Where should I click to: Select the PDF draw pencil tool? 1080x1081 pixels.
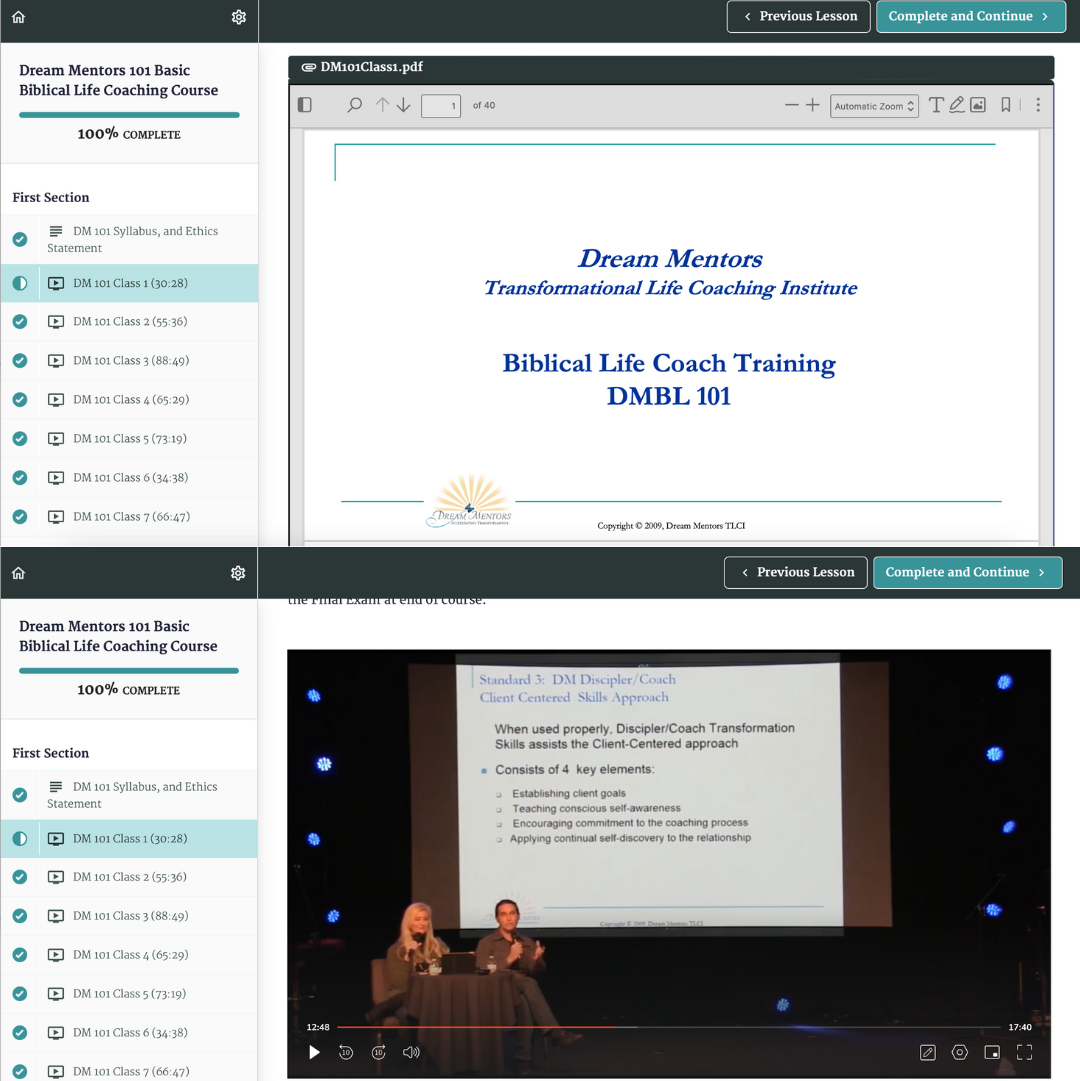click(957, 105)
